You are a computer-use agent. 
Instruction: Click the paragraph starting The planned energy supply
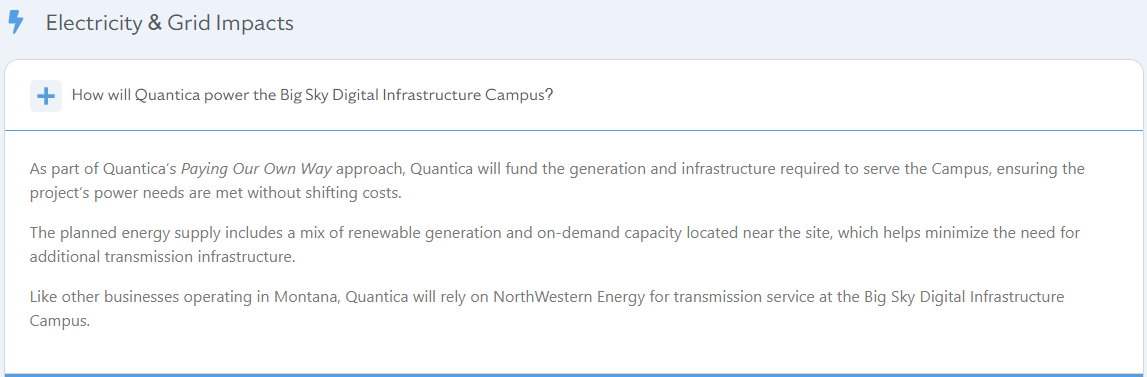click(x=555, y=245)
